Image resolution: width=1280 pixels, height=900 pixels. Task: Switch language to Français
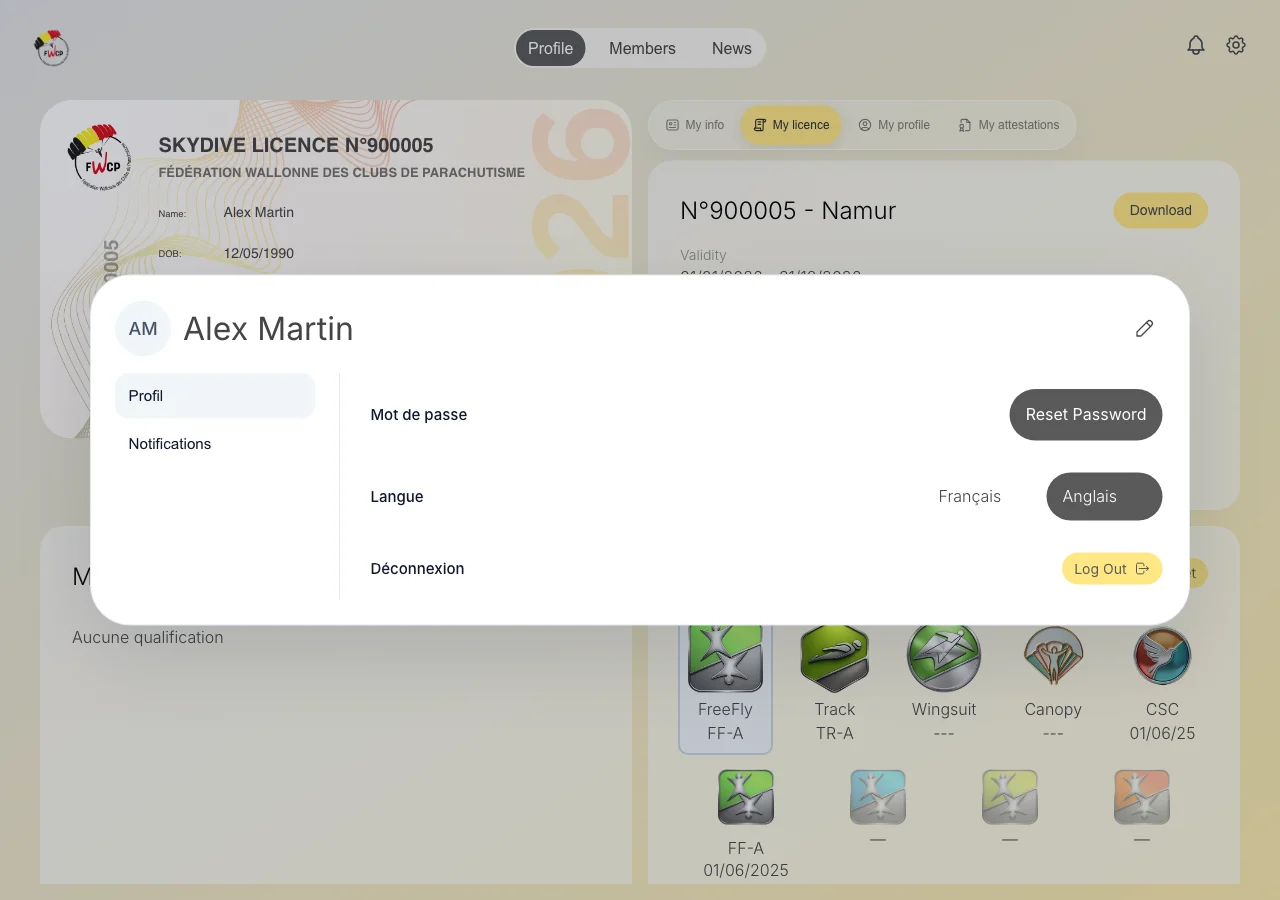(x=970, y=496)
